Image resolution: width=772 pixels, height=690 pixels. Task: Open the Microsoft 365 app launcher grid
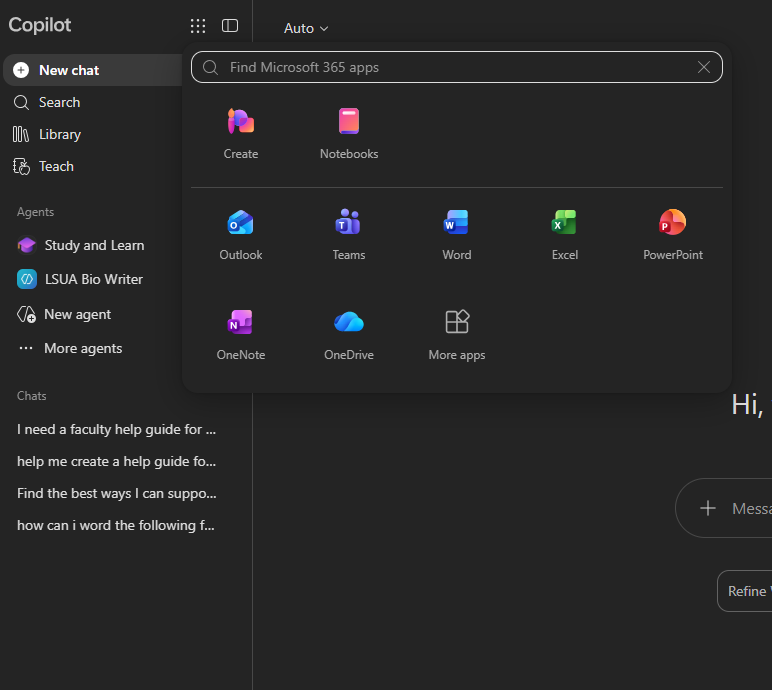(x=198, y=26)
